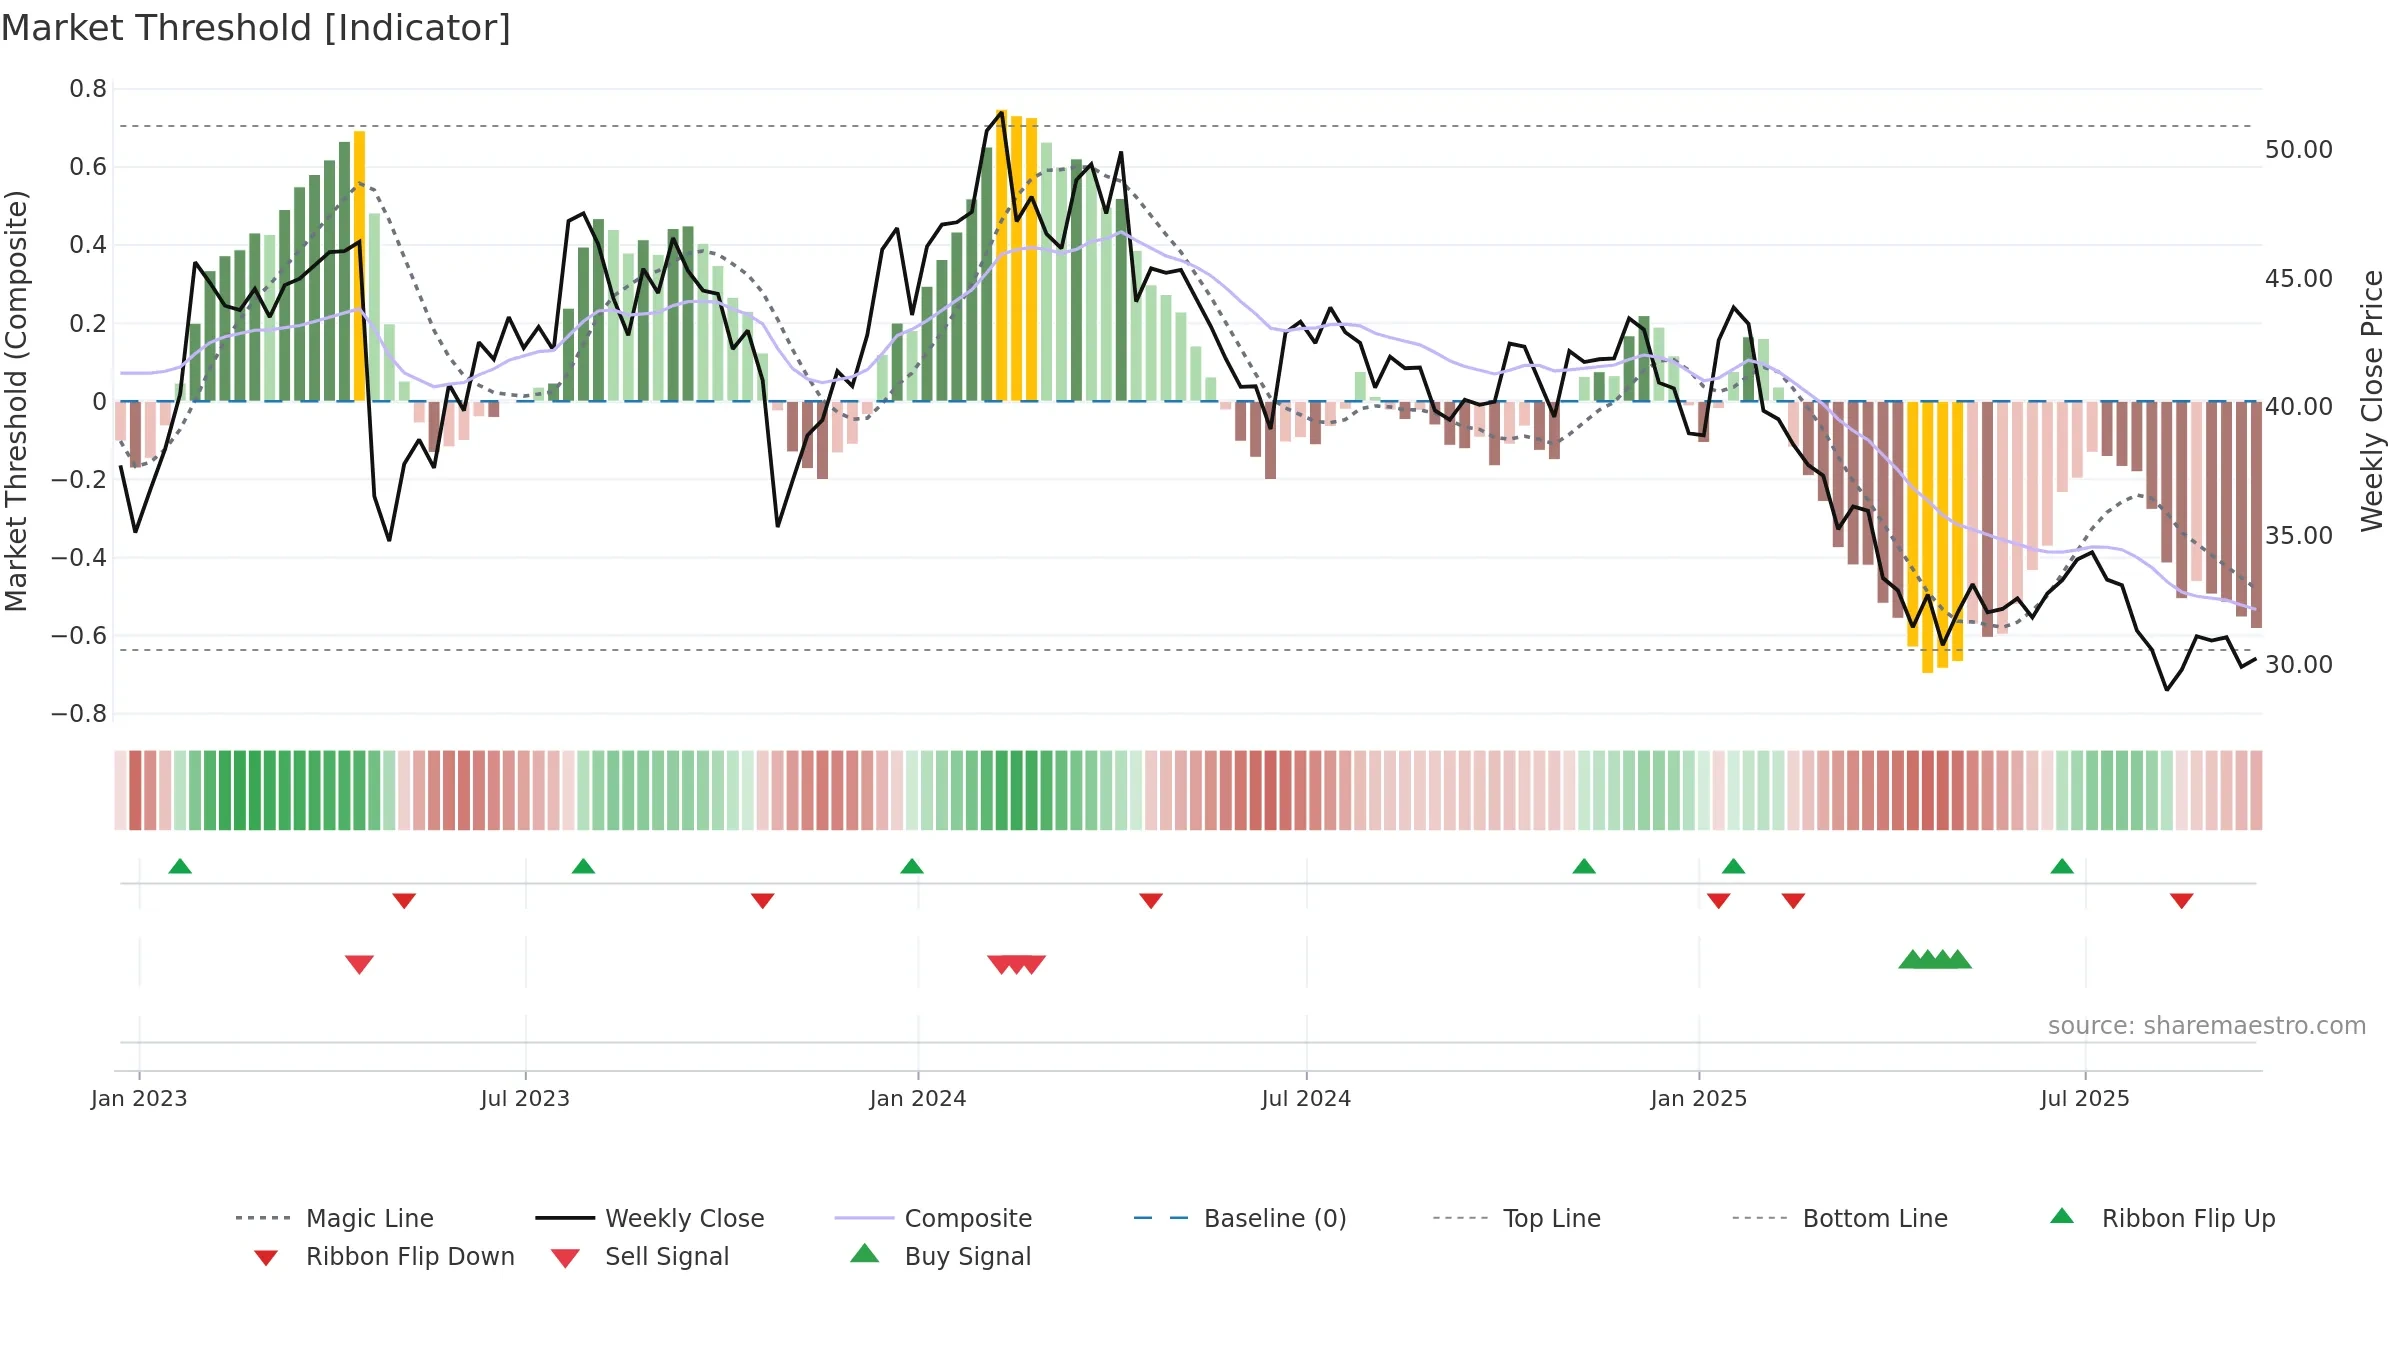Toggle the Ribbon Flip Up legend entry
Screen dimensions: 2400x1350
pyautogui.click(x=2162, y=1218)
